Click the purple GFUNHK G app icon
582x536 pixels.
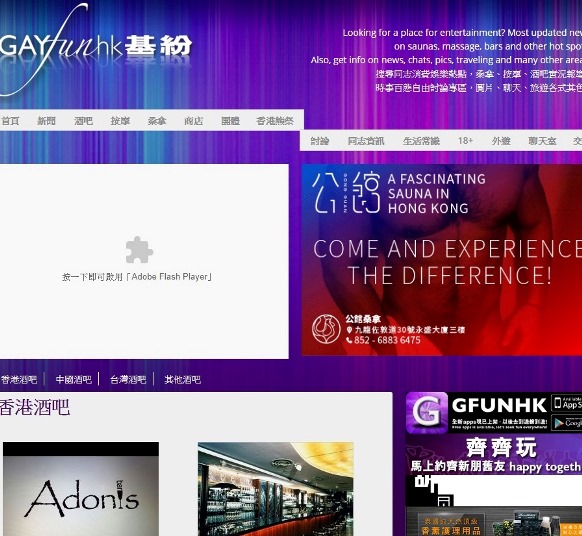(427, 413)
